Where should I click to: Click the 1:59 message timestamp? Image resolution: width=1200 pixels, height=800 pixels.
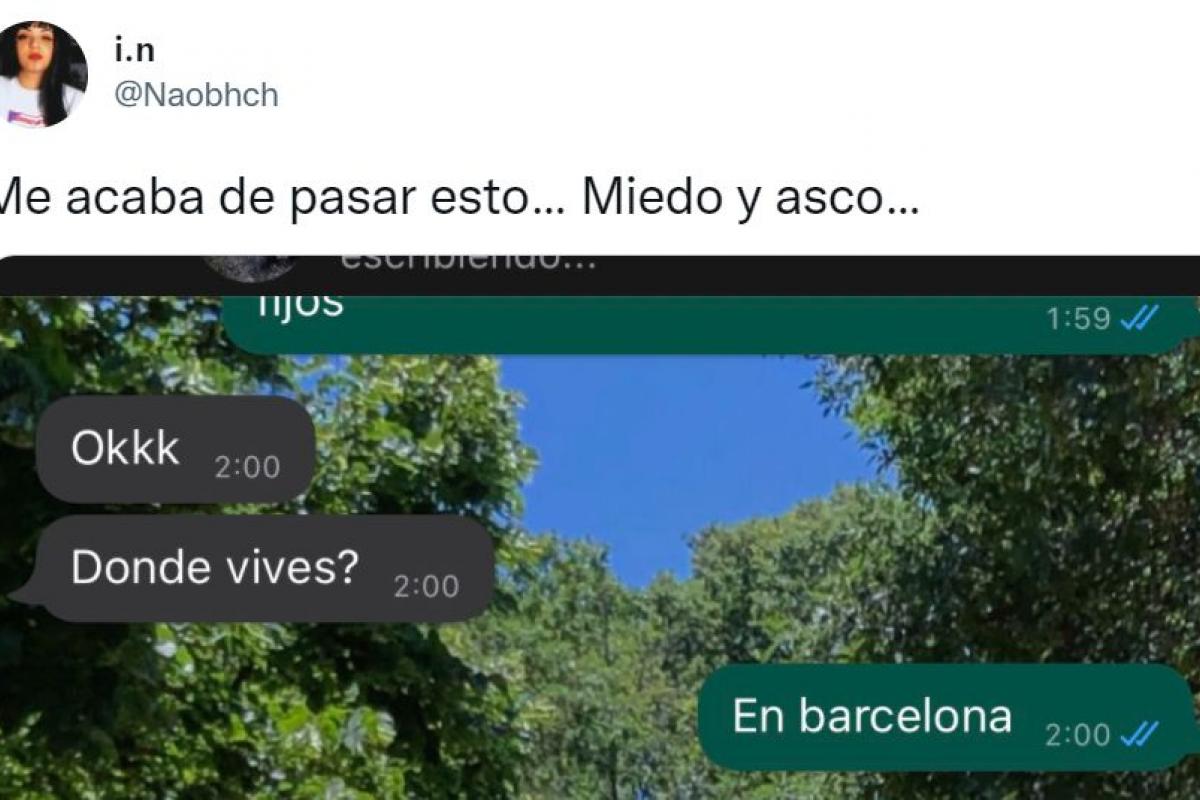pos(1078,319)
